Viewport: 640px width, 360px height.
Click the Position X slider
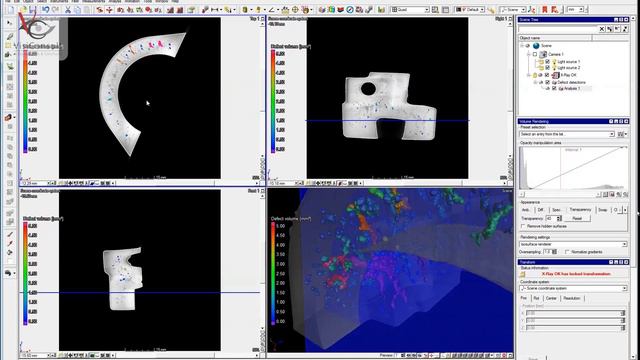click(576, 313)
